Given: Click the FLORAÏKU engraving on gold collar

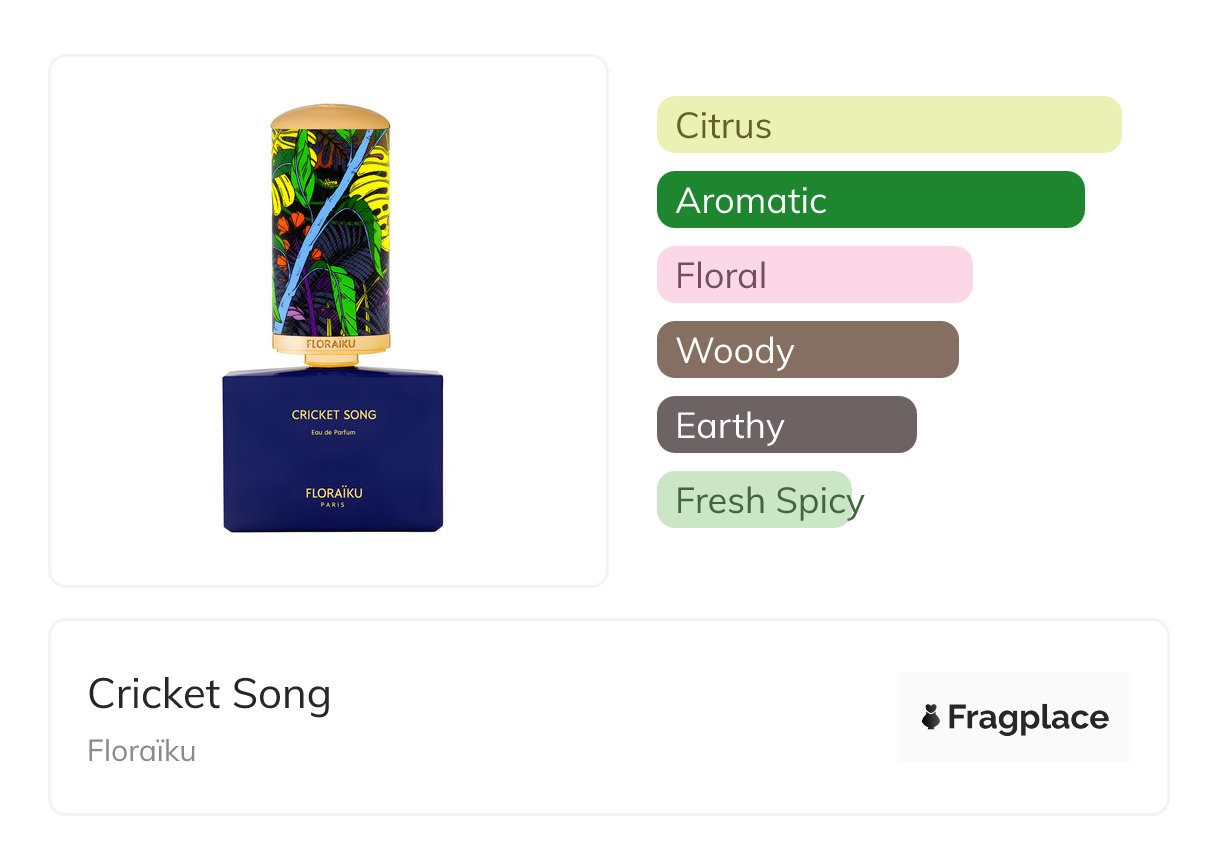Looking at the screenshot, I should (x=331, y=343).
